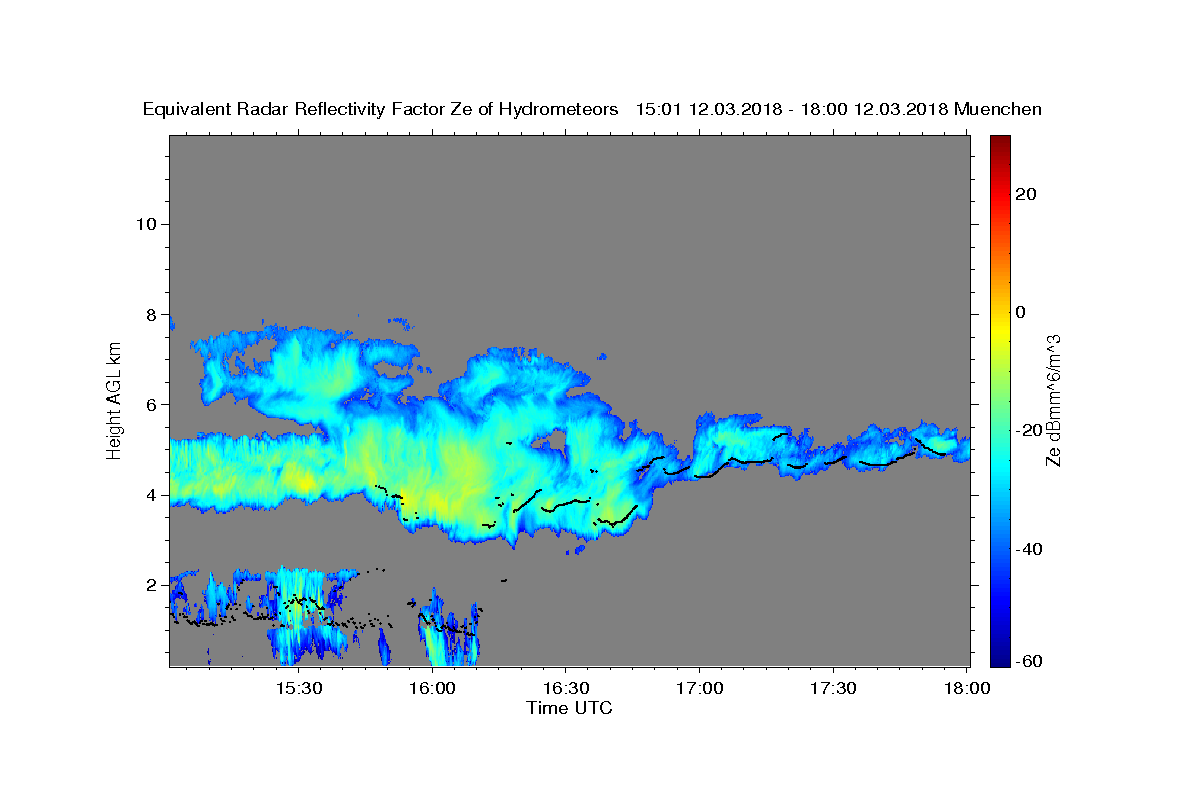Image resolution: width=1200 pixels, height=800 pixels.
Task: Click the height tick label '4'
Action: 151,494
